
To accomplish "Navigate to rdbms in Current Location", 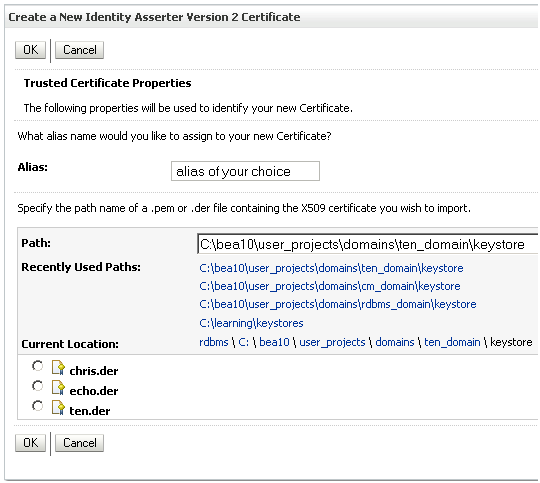I will [x=214, y=342].
